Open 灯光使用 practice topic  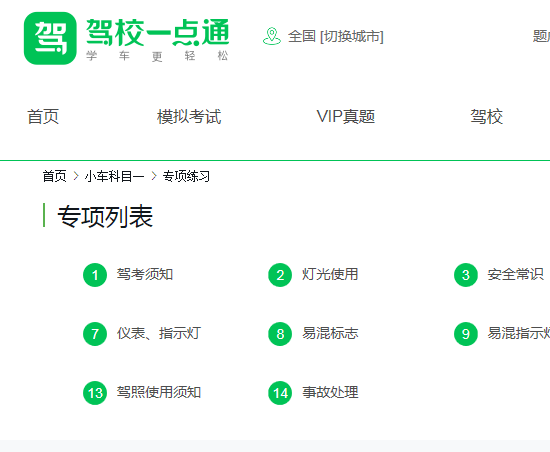tap(330, 274)
